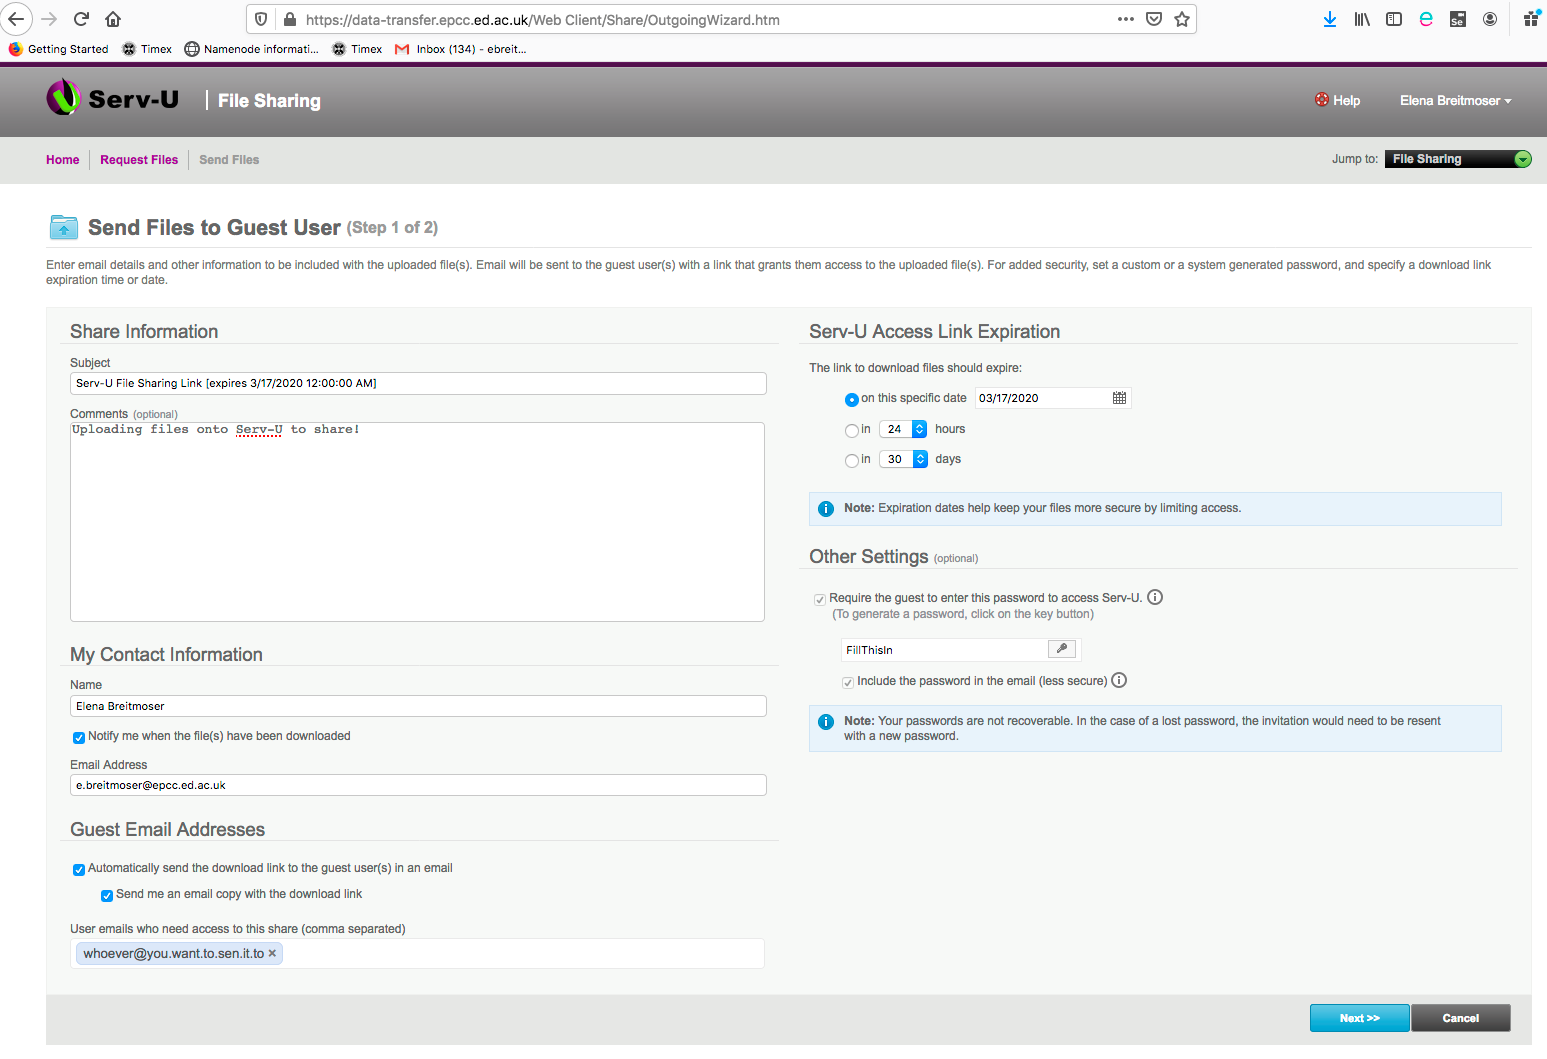Click the Cancel button
Screen dimensions: 1547x1059
(1460, 1018)
